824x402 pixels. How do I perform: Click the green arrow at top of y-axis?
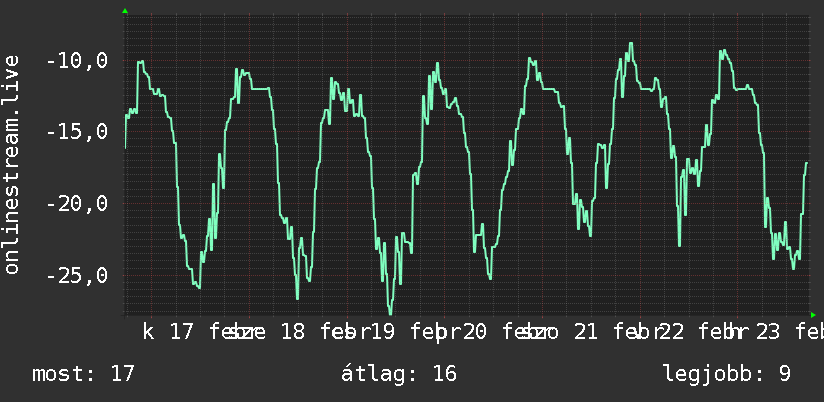tap(125, 11)
